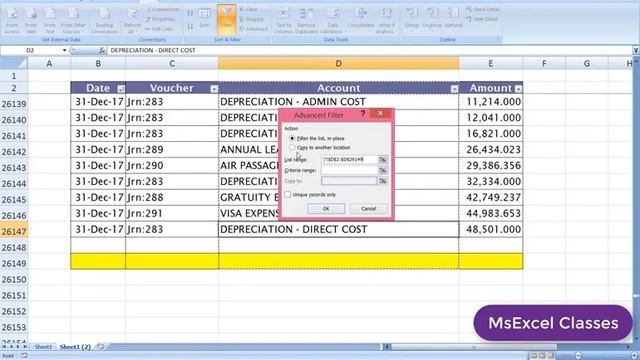The image size is (640, 360).
Task: Clear the current filter
Action: (249, 9)
